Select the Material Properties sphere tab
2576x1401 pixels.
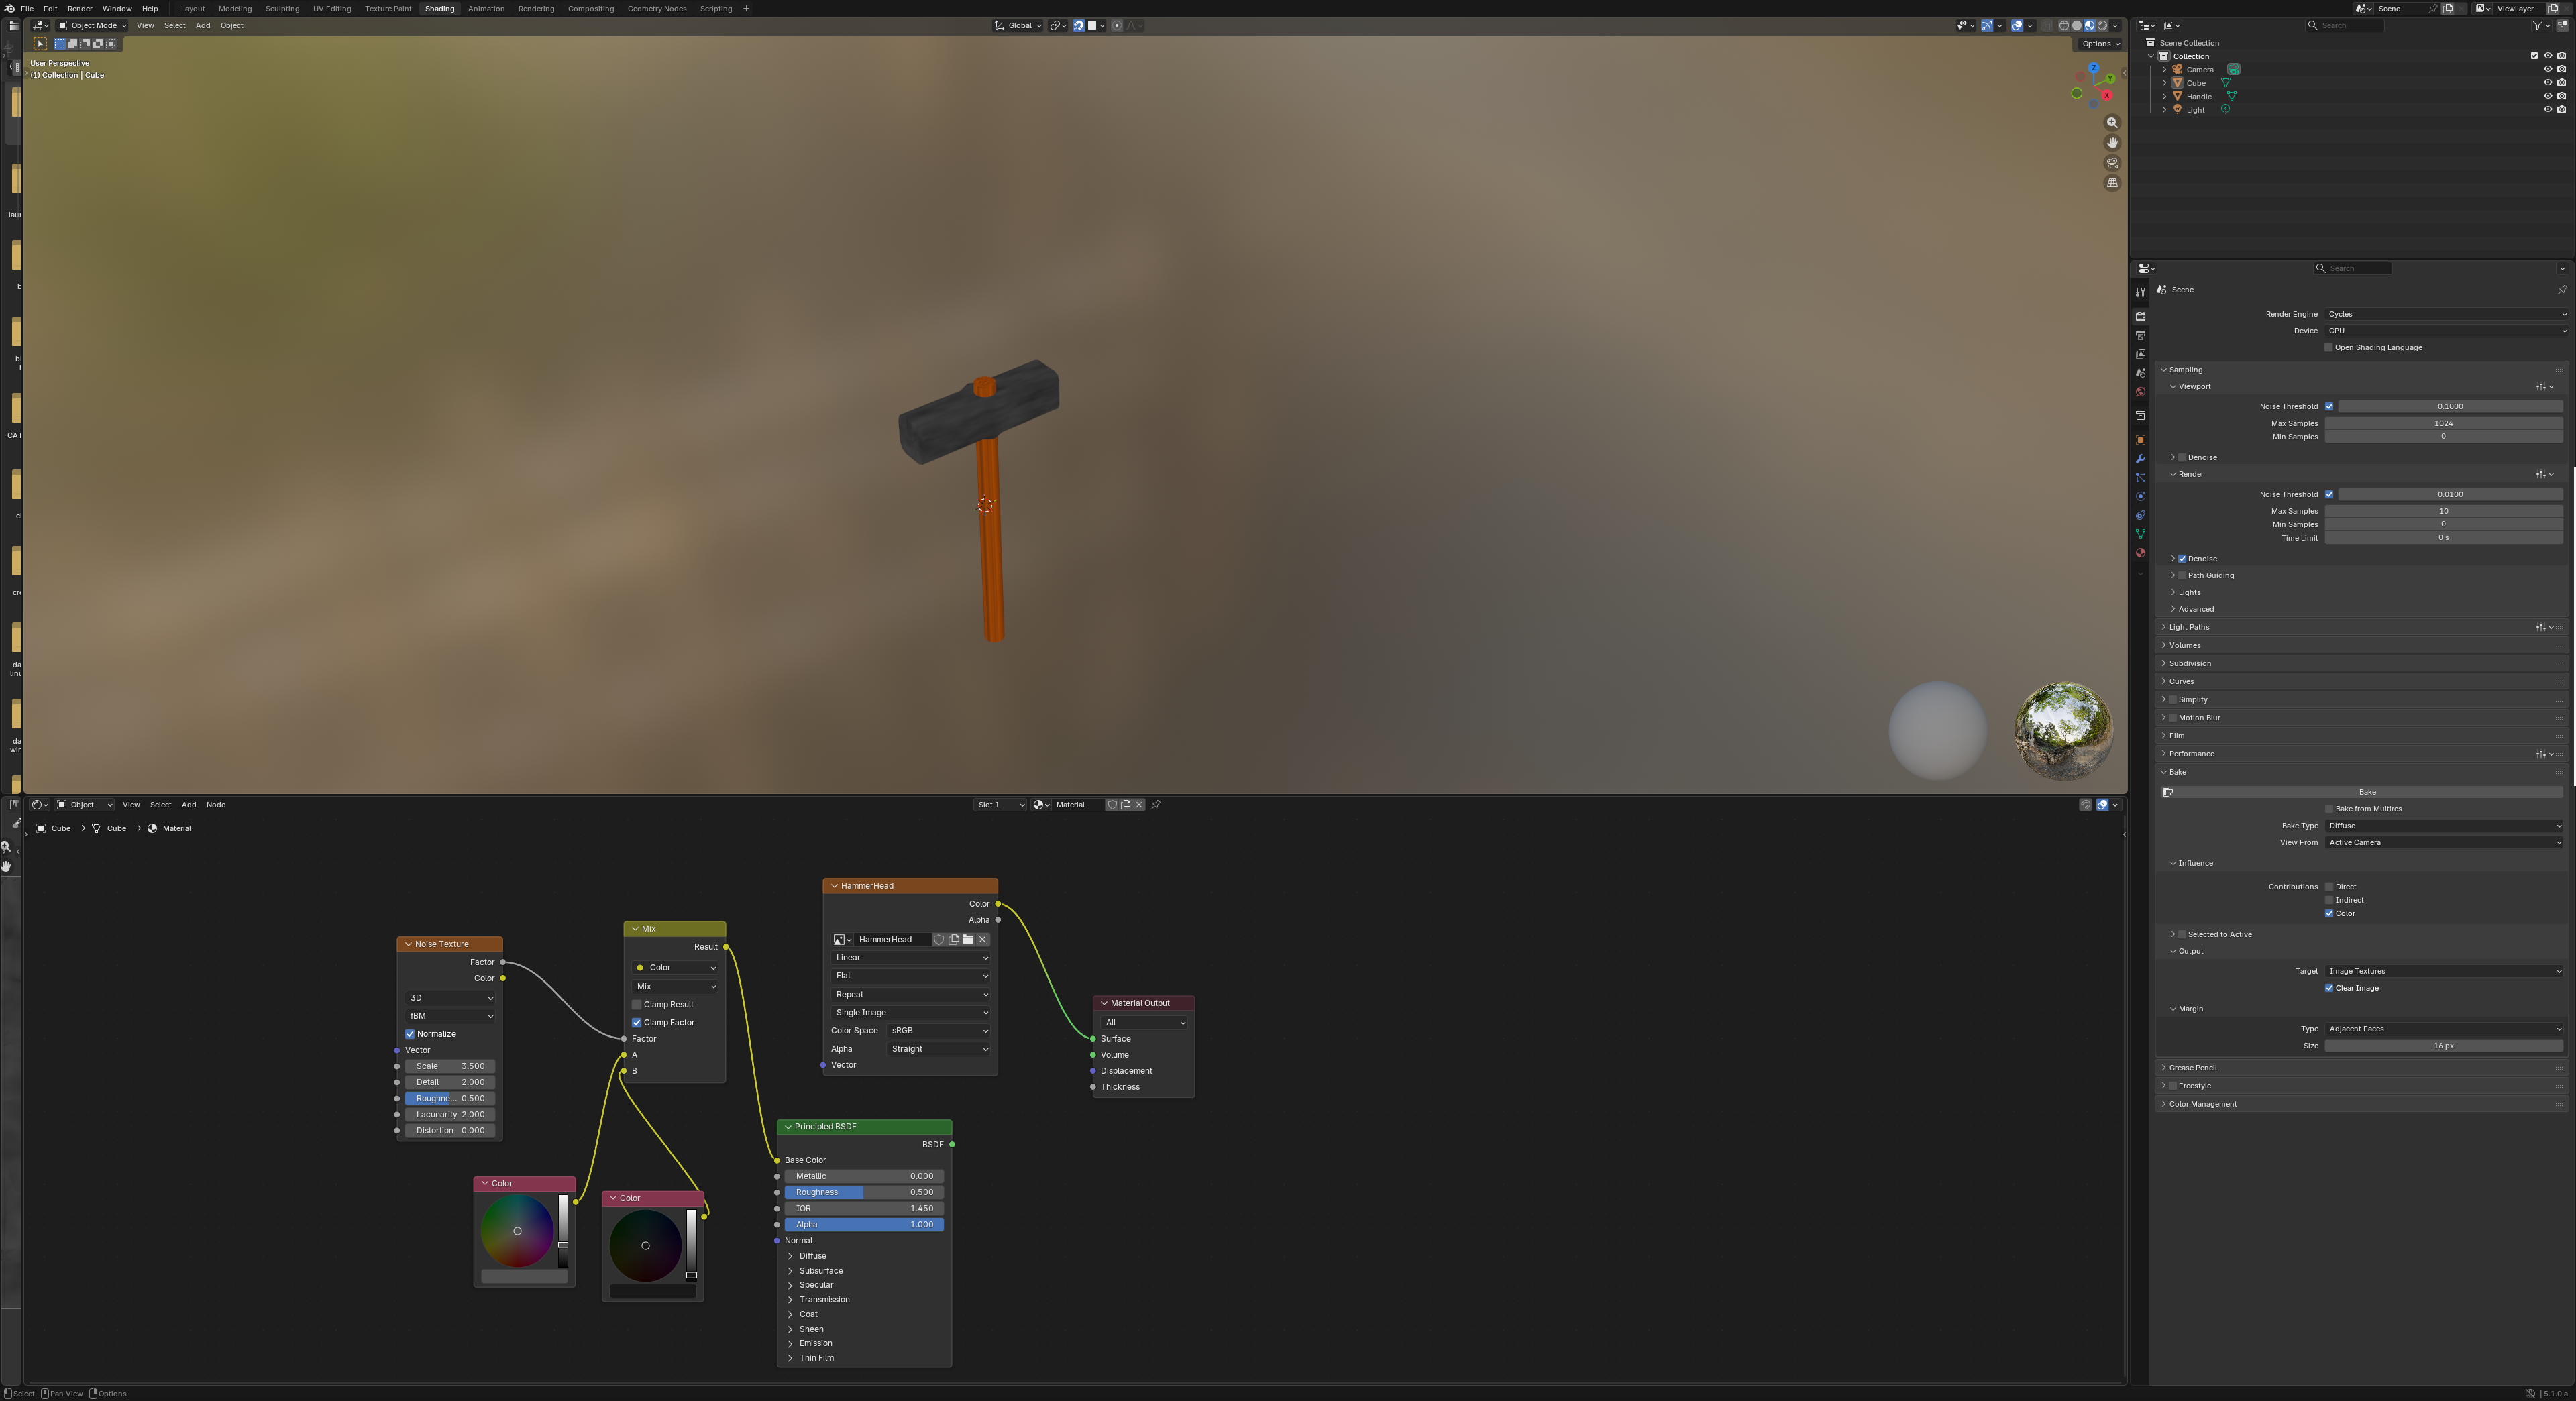(x=2141, y=552)
